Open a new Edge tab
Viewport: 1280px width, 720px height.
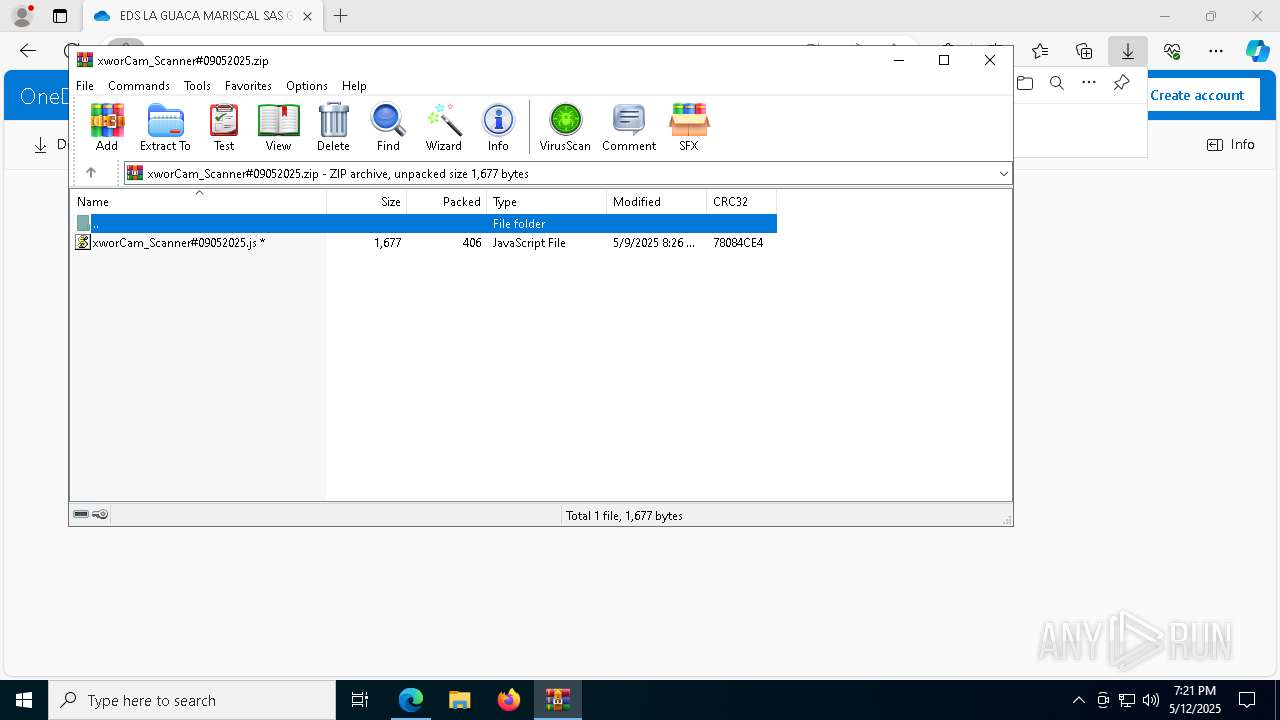pyautogui.click(x=341, y=16)
